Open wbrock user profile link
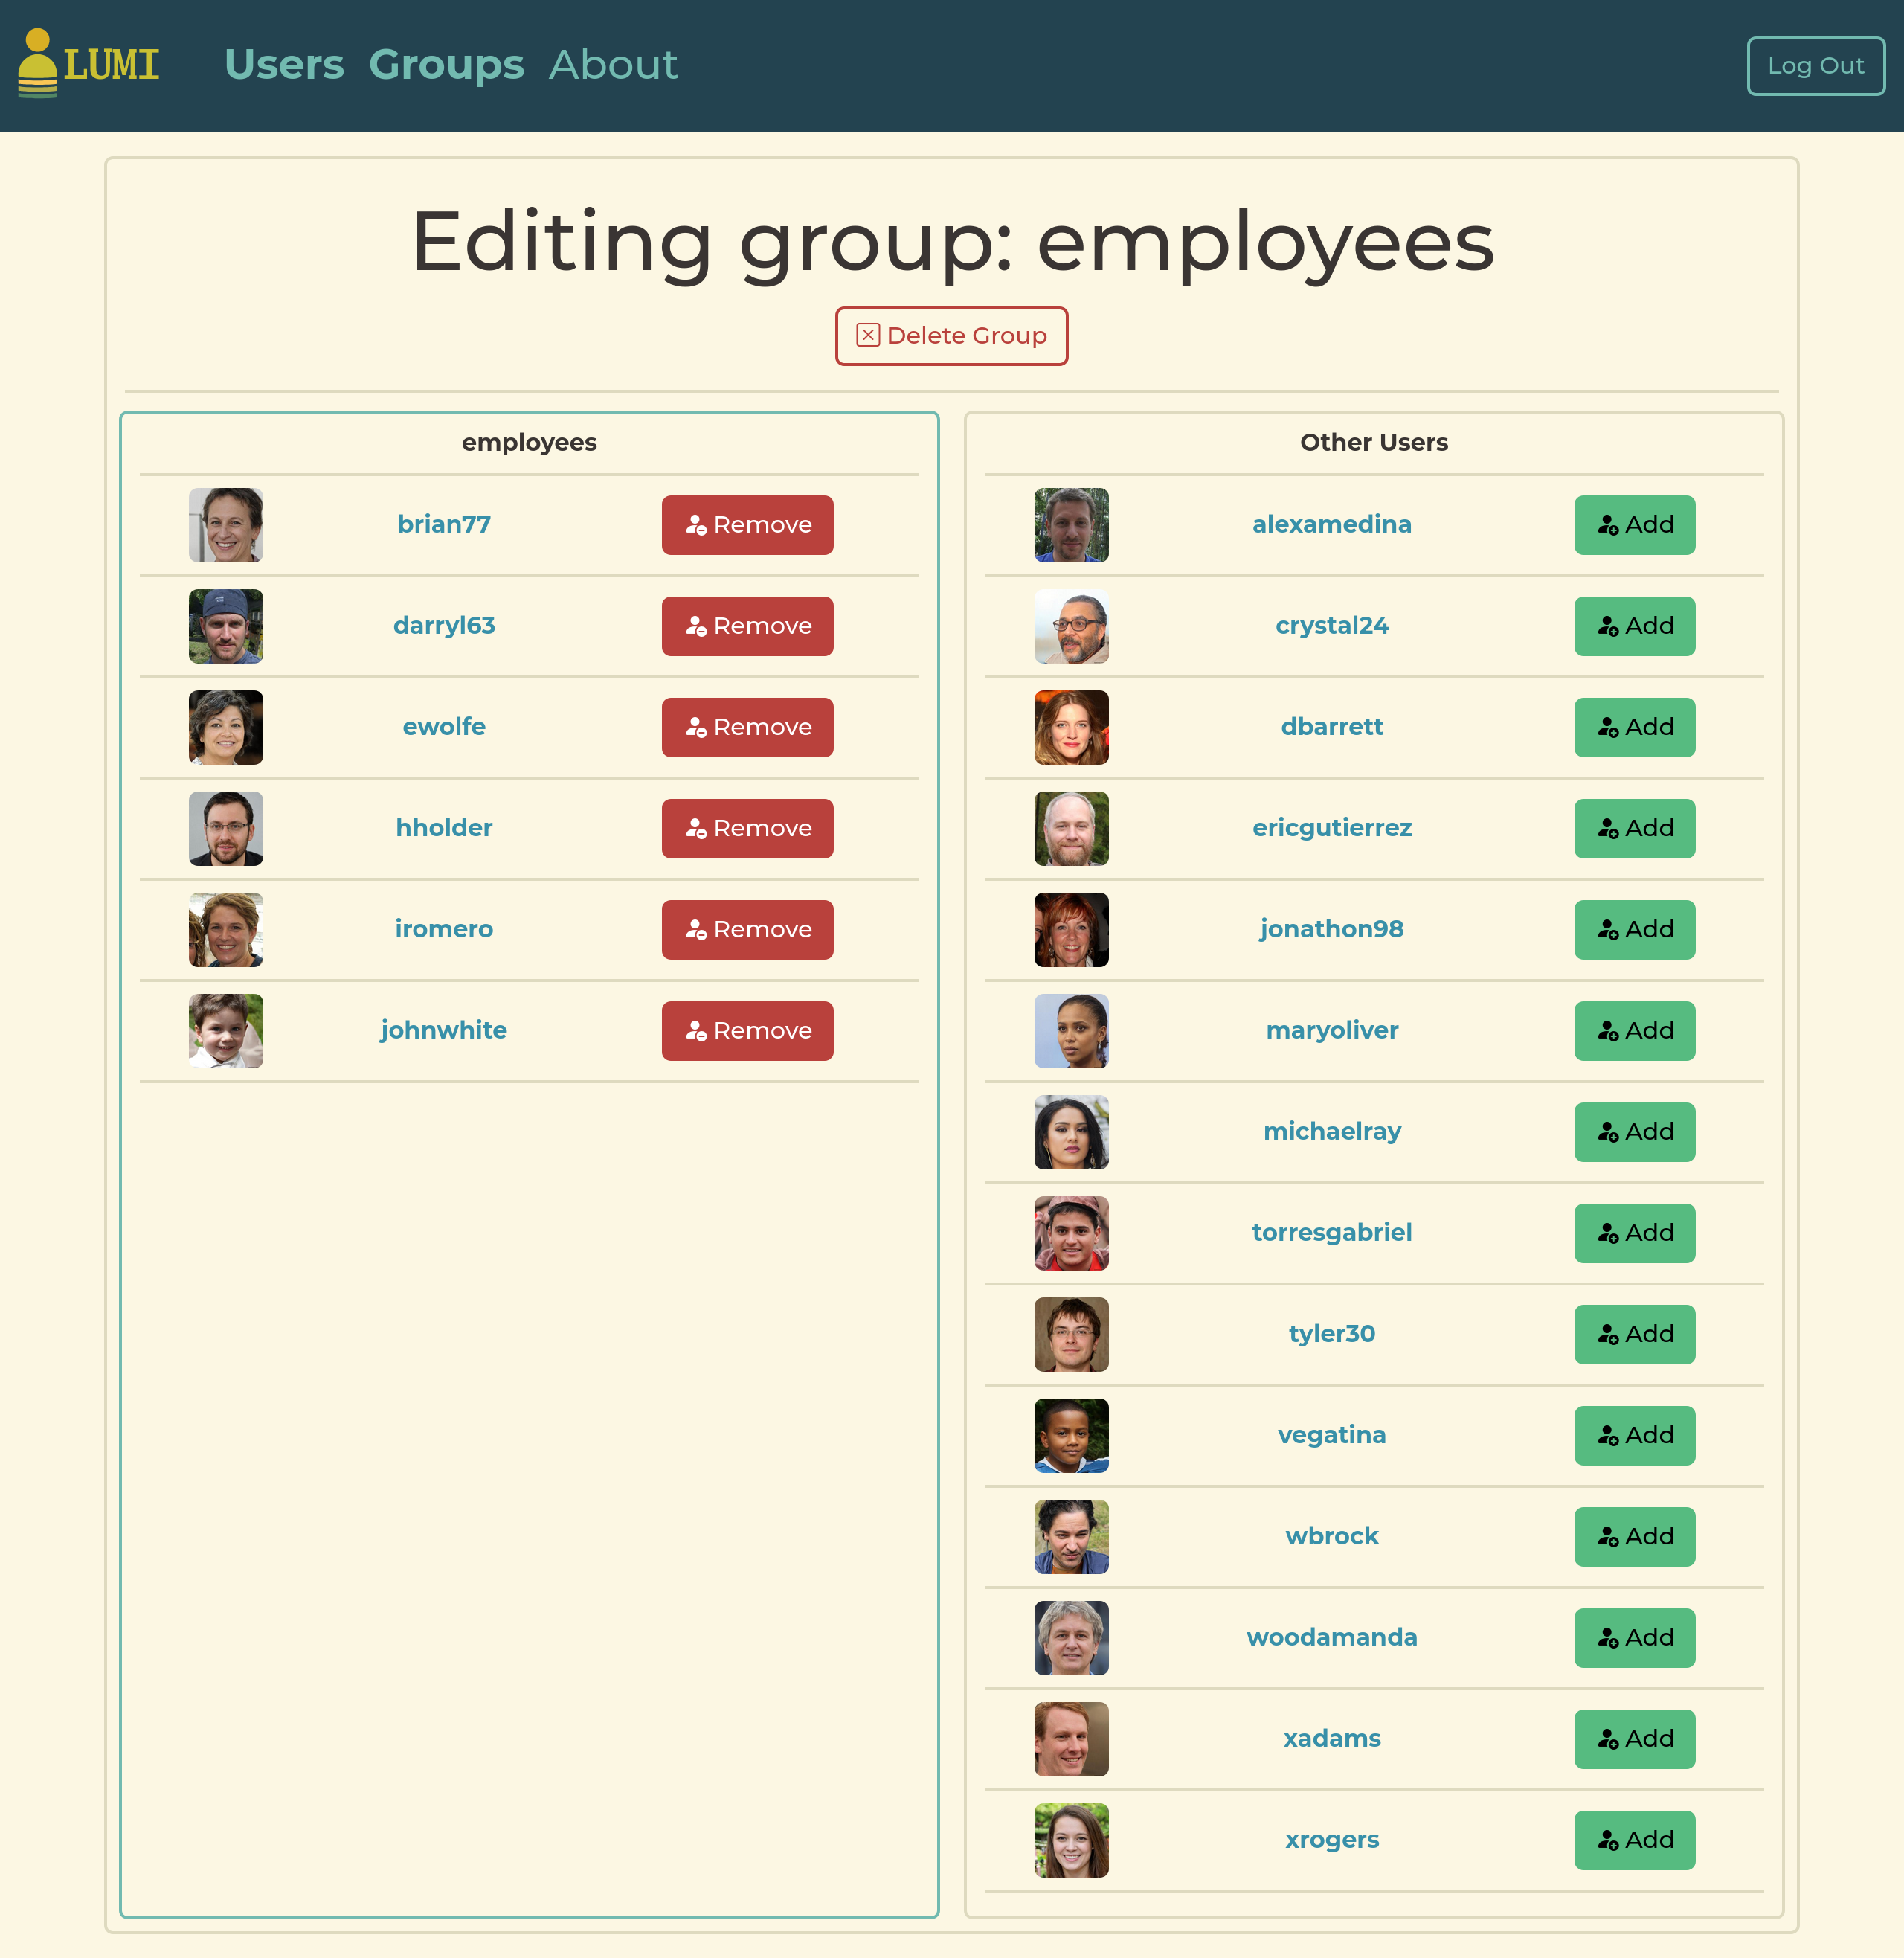Screen dimensions: 1904x1958 pyautogui.click(x=1332, y=1535)
